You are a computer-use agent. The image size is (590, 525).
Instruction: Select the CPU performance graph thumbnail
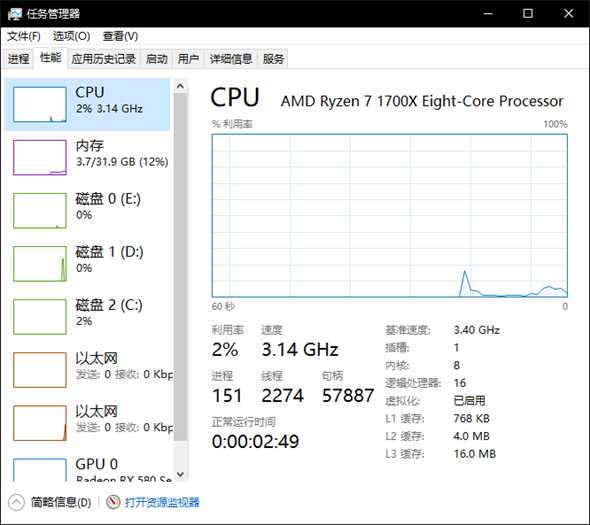40,104
